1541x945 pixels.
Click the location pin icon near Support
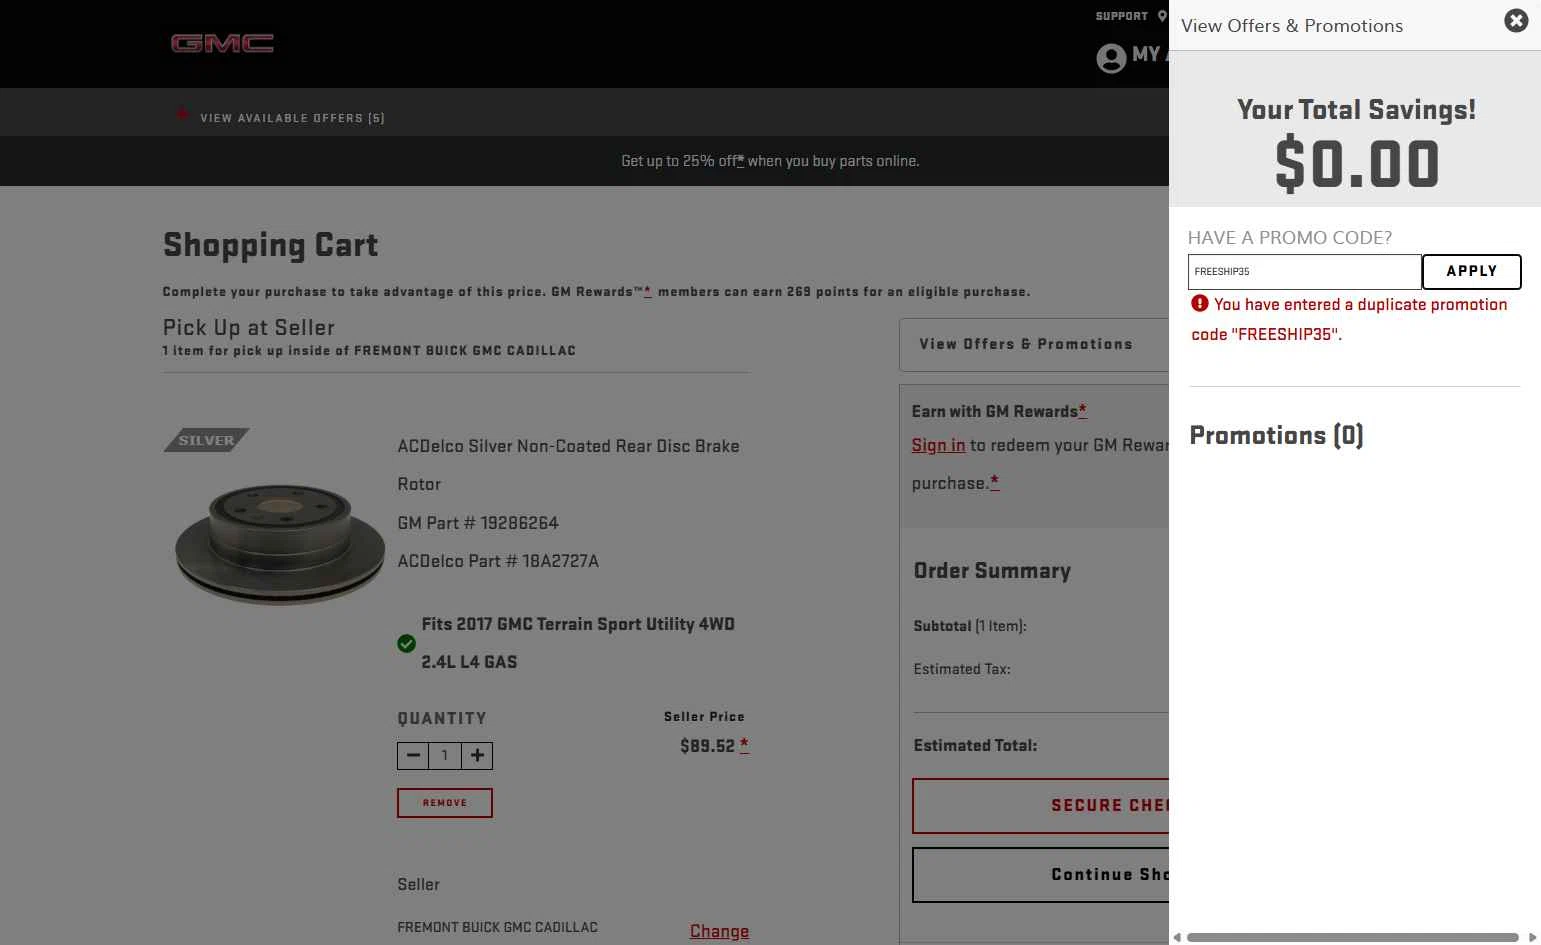1162,16
